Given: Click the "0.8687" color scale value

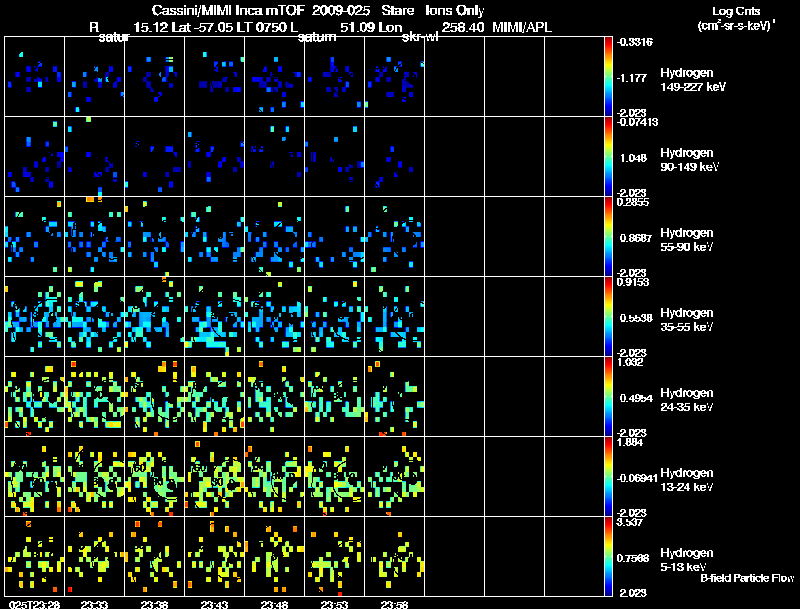Looking at the screenshot, I should (635, 238).
